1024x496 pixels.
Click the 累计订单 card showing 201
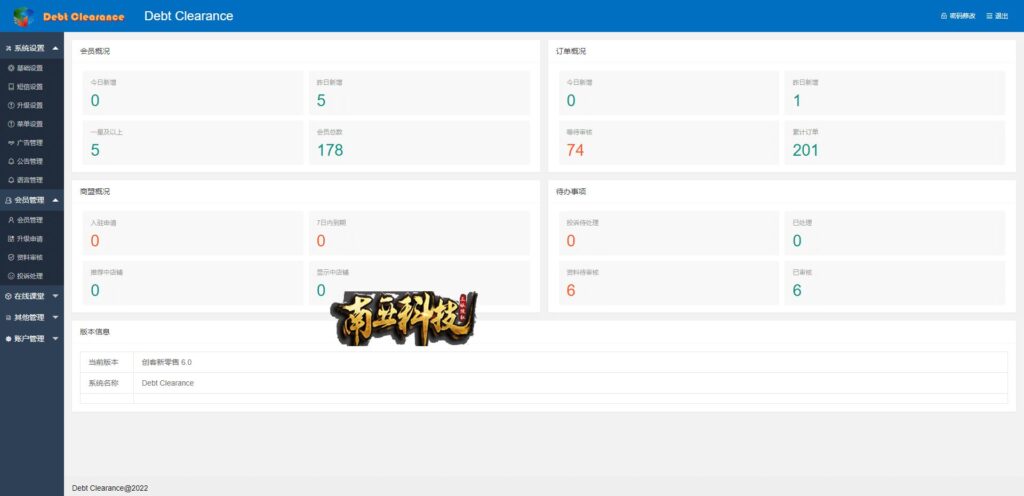pyautogui.click(x=895, y=142)
